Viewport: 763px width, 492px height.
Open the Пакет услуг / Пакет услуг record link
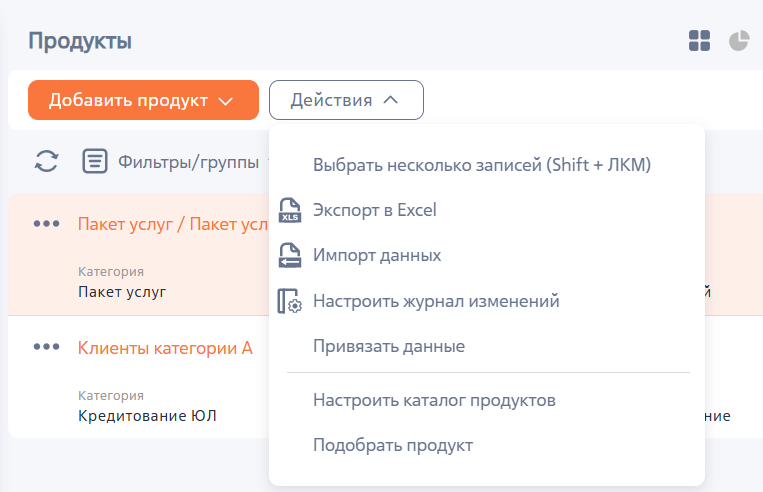pyautogui.click(x=173, y=224)
